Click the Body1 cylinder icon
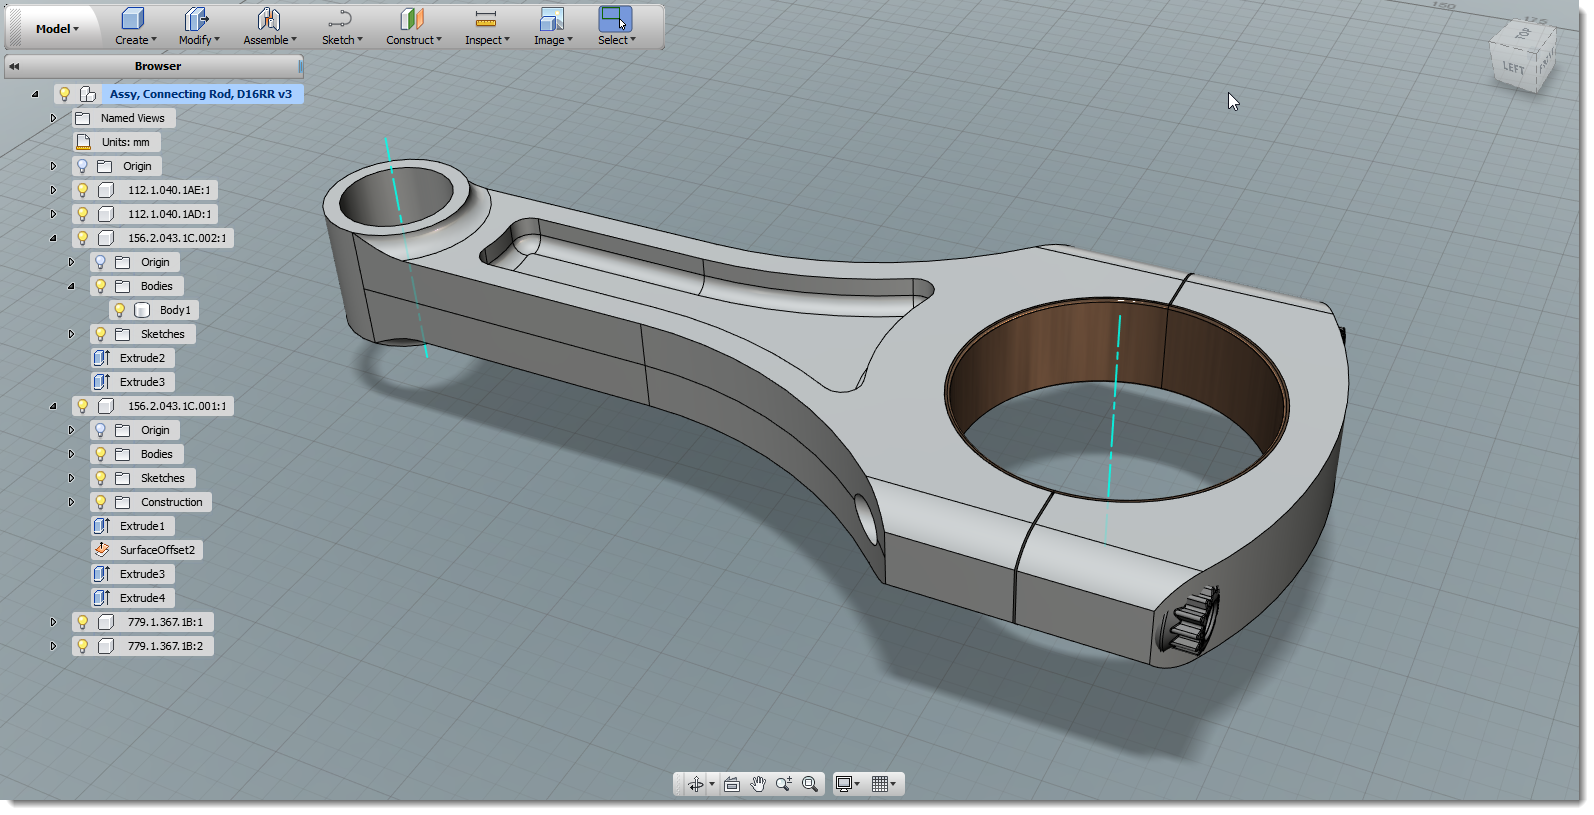Viewport: 1594px width, 815px height. [x=142, y=310]
